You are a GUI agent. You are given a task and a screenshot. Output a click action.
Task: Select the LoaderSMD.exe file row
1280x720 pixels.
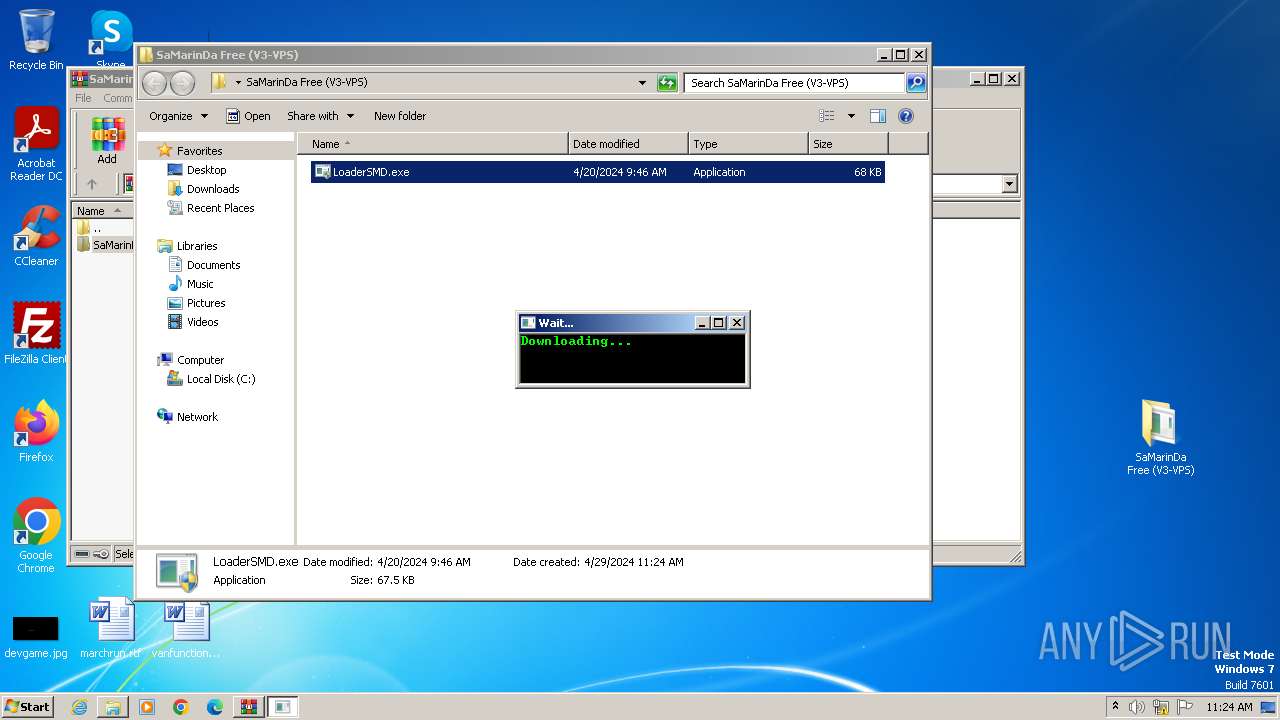pos(597,172)
